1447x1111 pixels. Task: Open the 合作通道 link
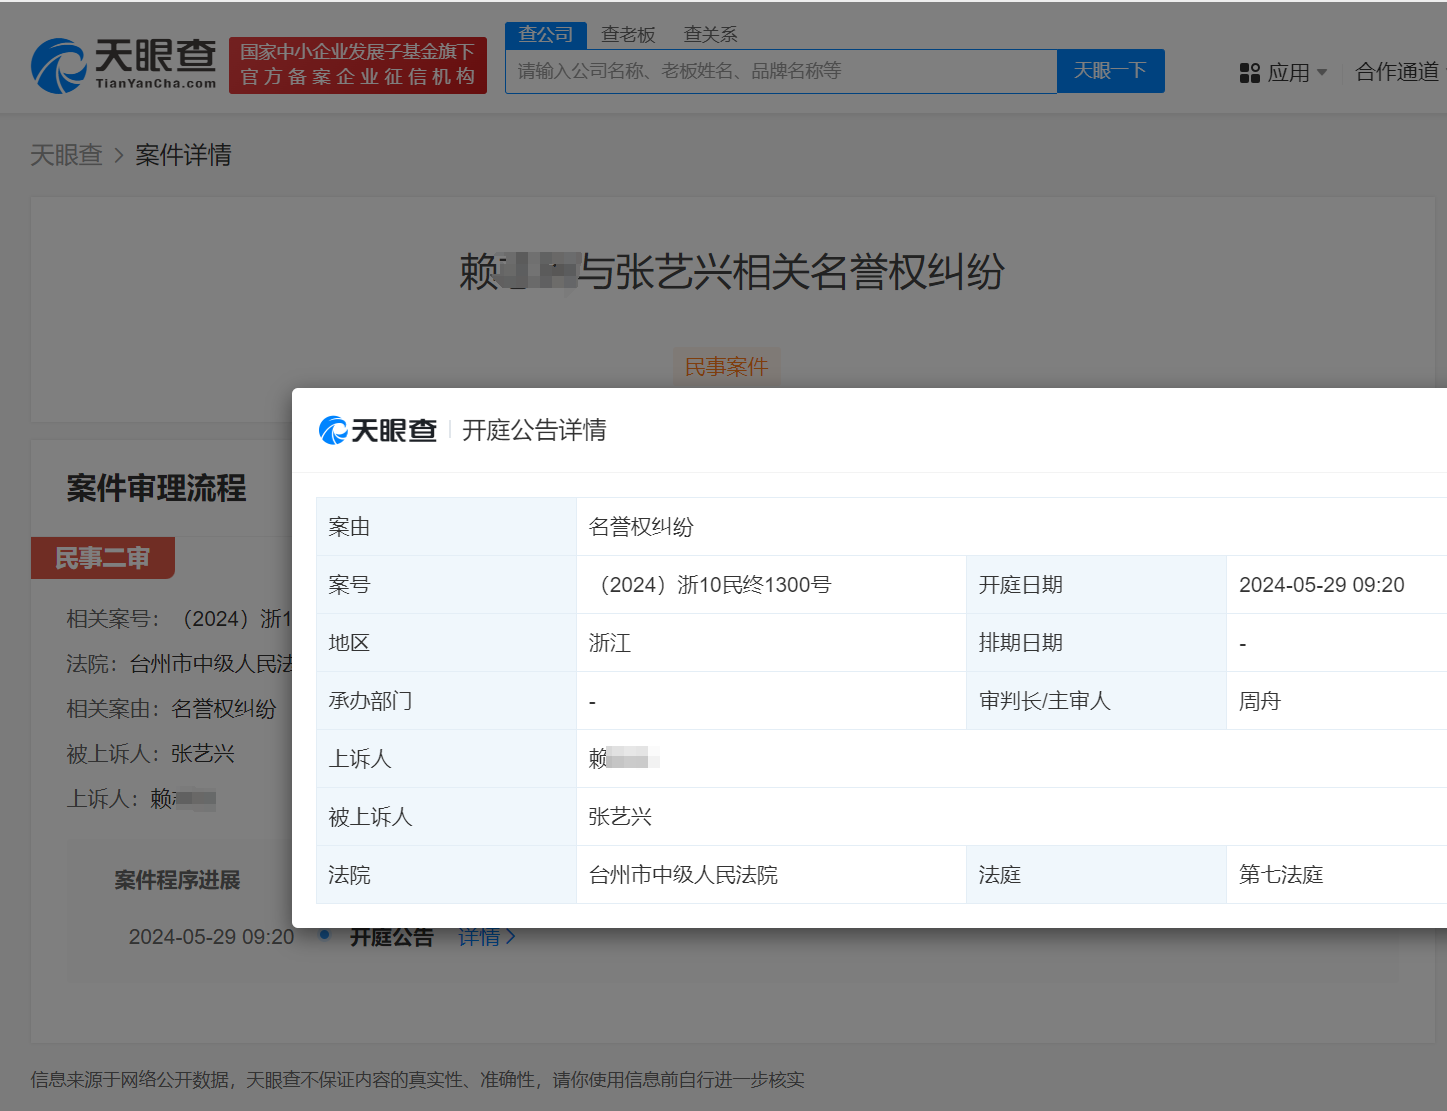point(1396,71)
